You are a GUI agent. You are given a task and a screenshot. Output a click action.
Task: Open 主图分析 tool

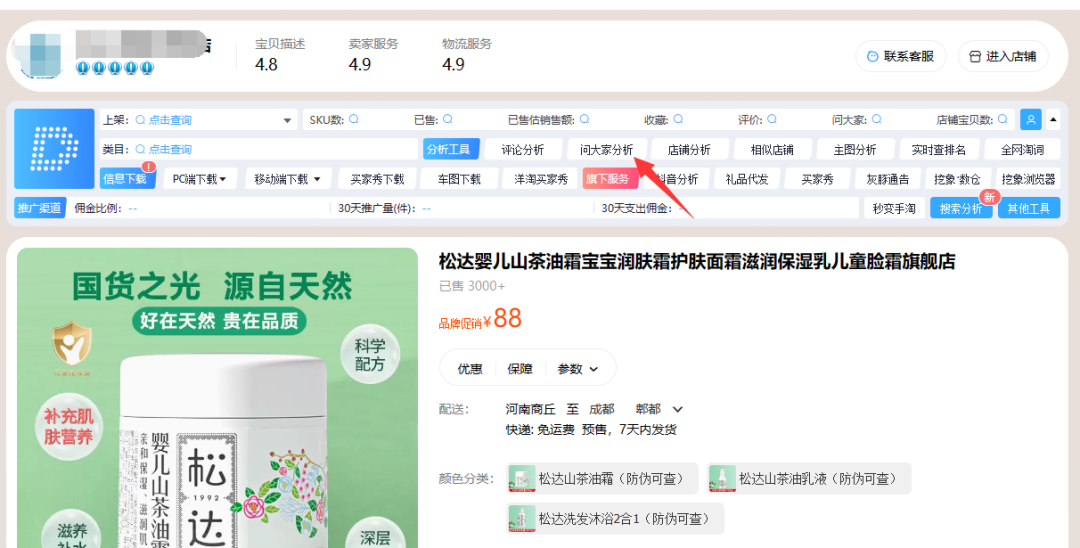pyautogui.click(x=855, y=149)
